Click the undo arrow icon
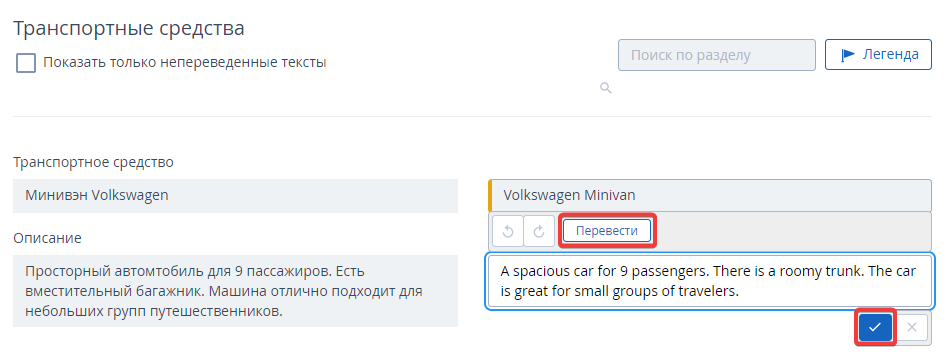The width and height of the screenshot is (948, 361). pyautogui.click(x=508, y=232)
